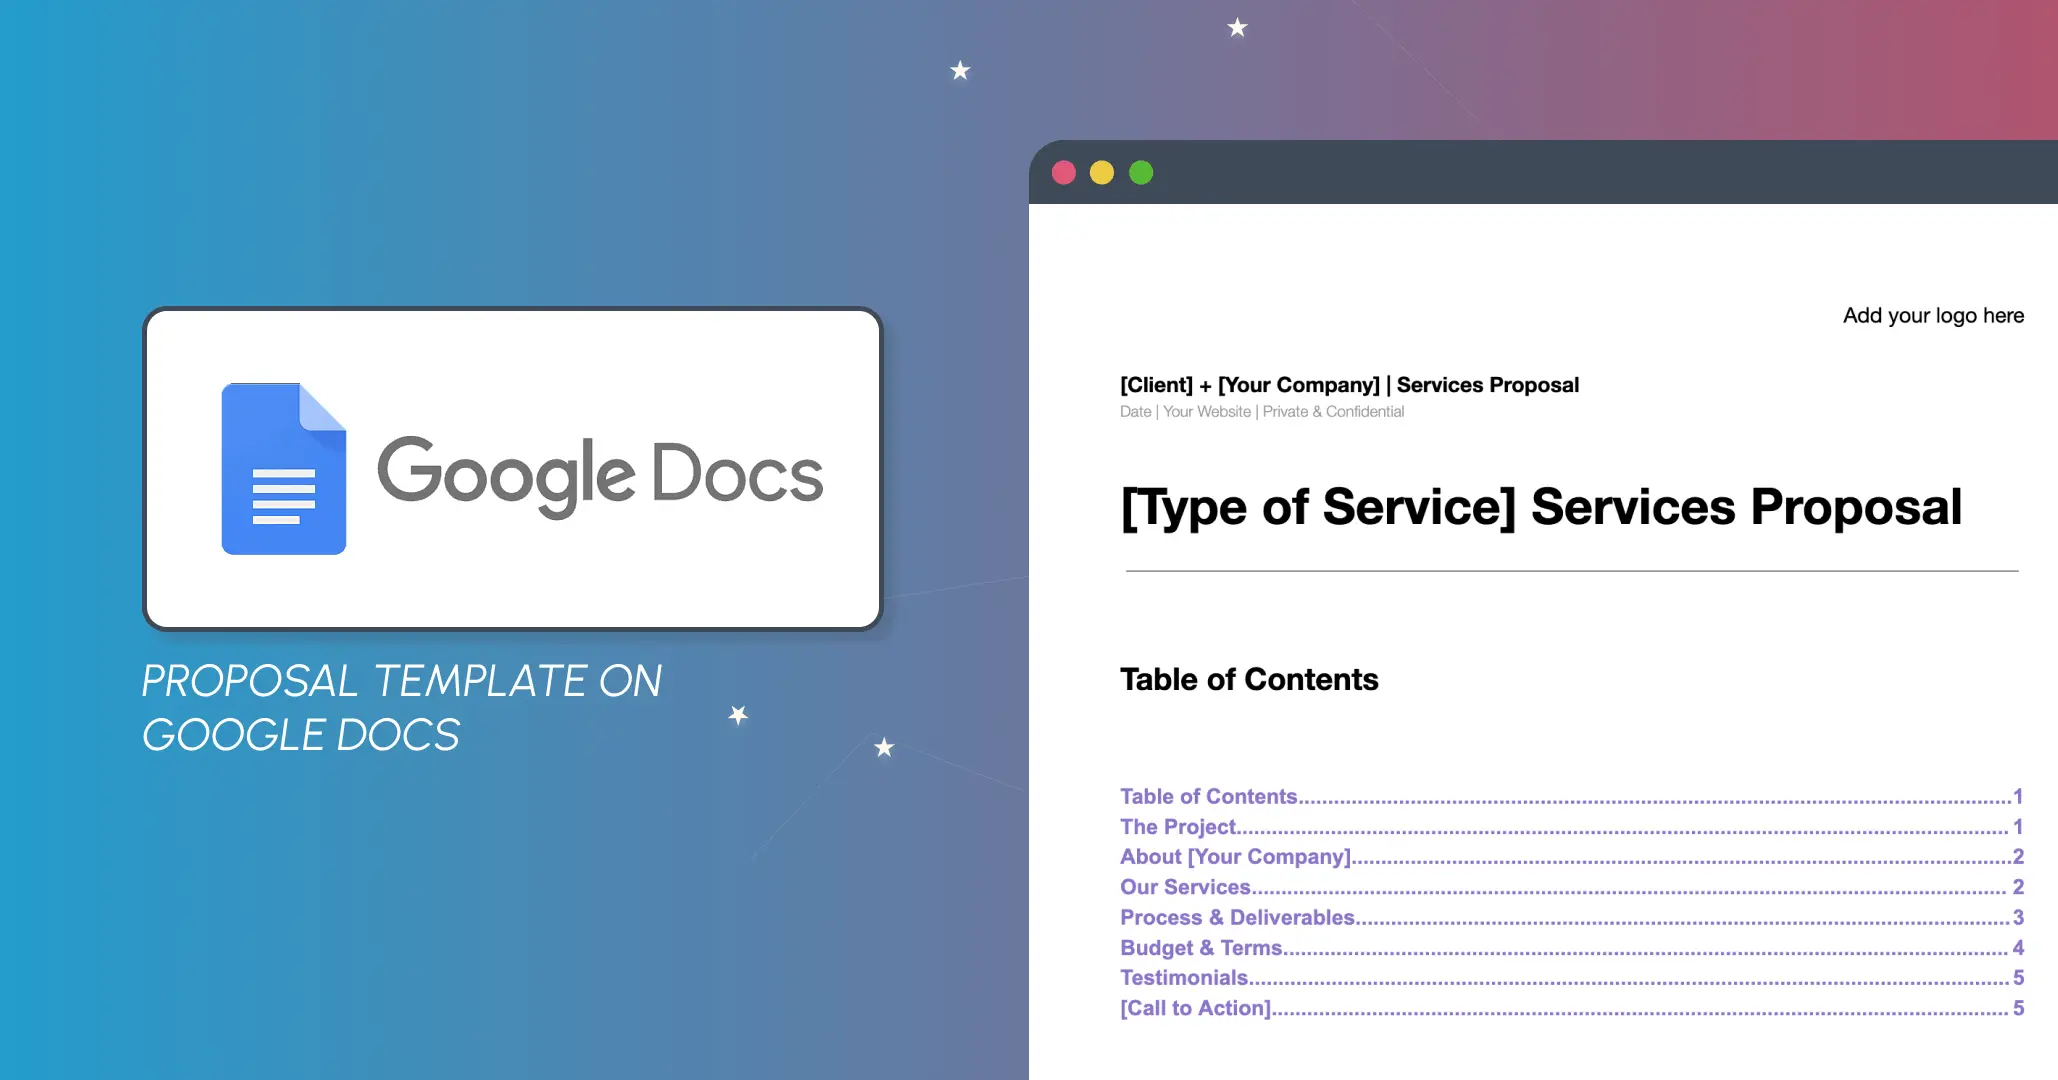
Task: Open The Project section link
Action: click(x=1178, y=827)
